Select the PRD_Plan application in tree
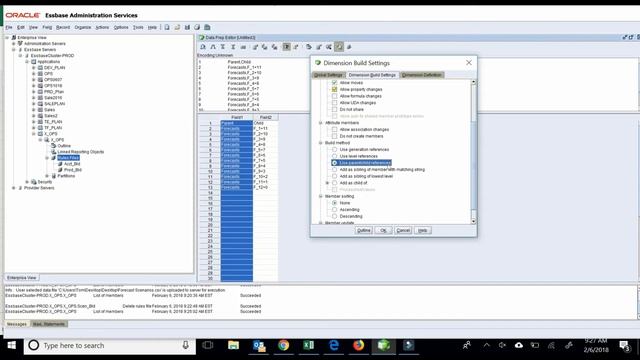 click(54, 92)
